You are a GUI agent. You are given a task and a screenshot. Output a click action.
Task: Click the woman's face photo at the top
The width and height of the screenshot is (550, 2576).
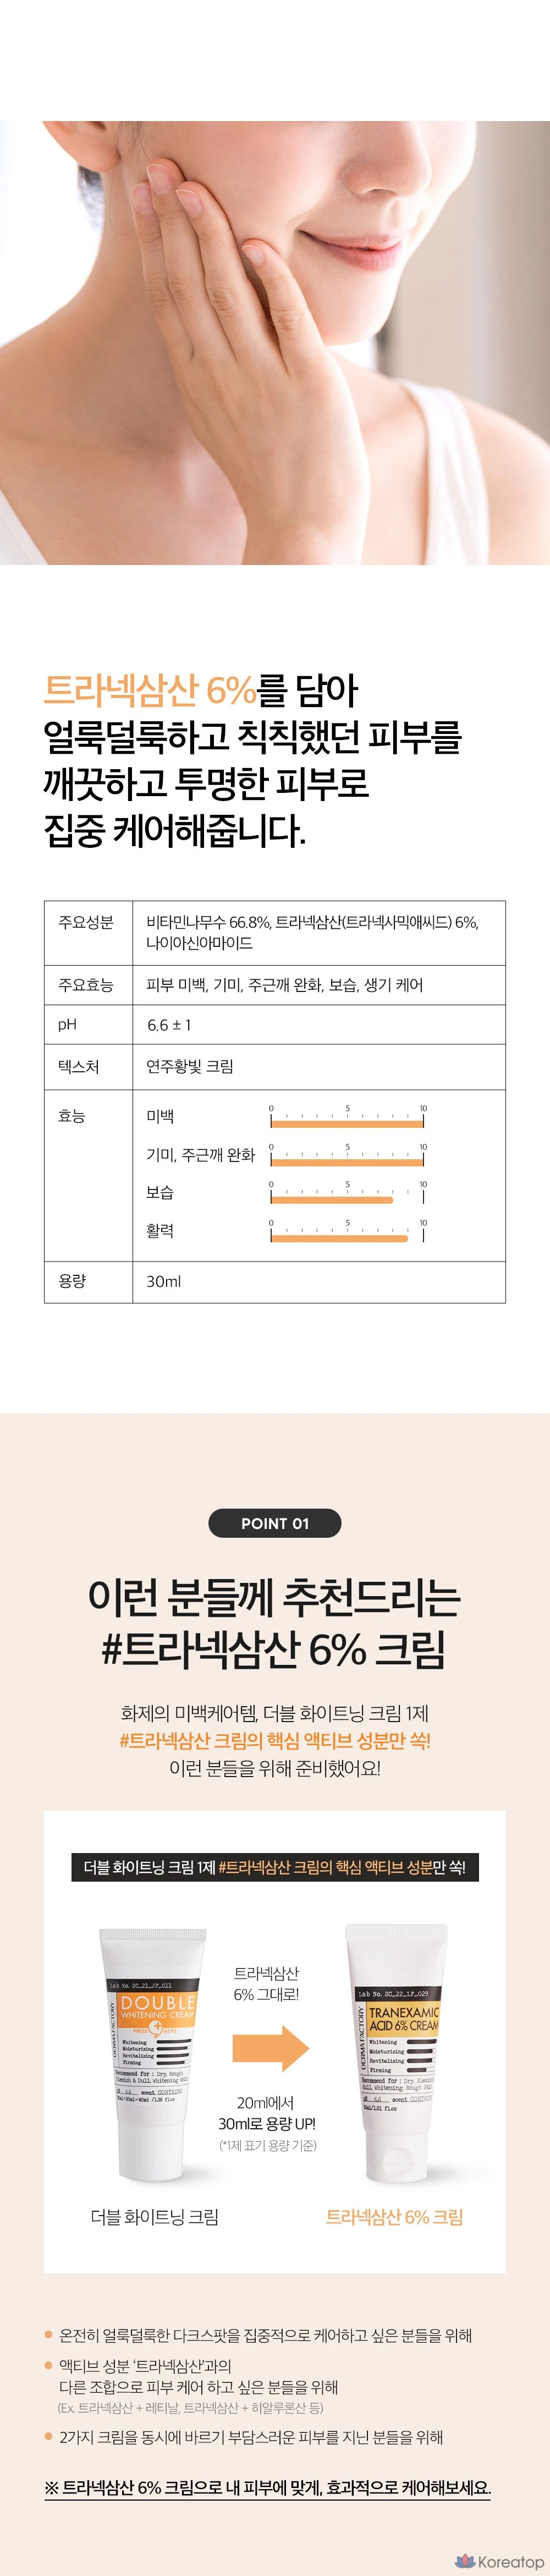click(x=275, y=342)
